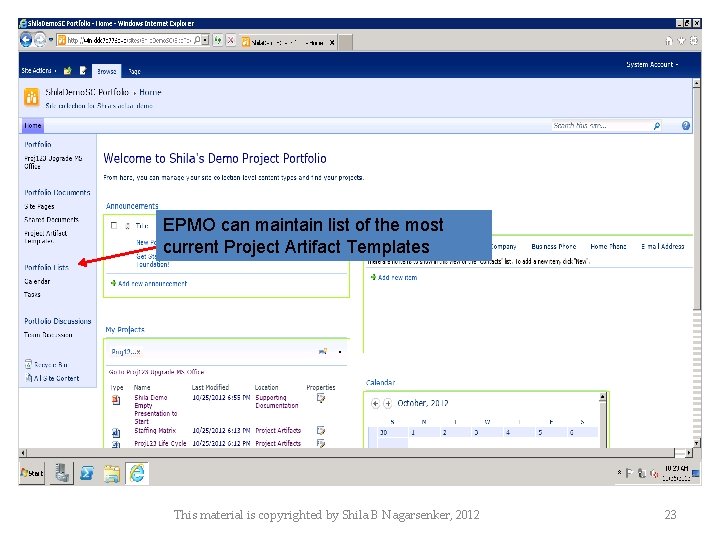Open Internet Explorer from the taskbar
720x540 pixels.
[137, 473]
